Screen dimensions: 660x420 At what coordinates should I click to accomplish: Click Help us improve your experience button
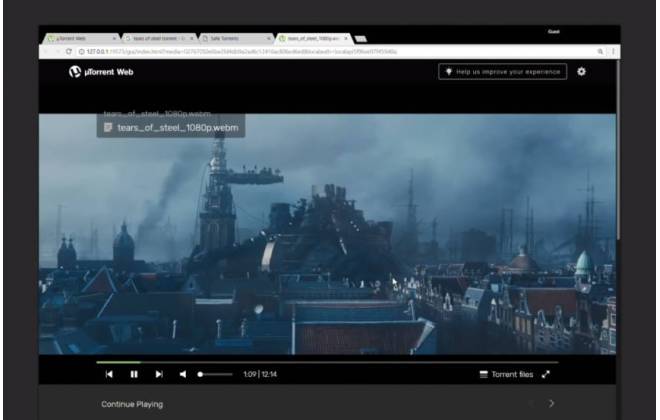coord(503,72)
